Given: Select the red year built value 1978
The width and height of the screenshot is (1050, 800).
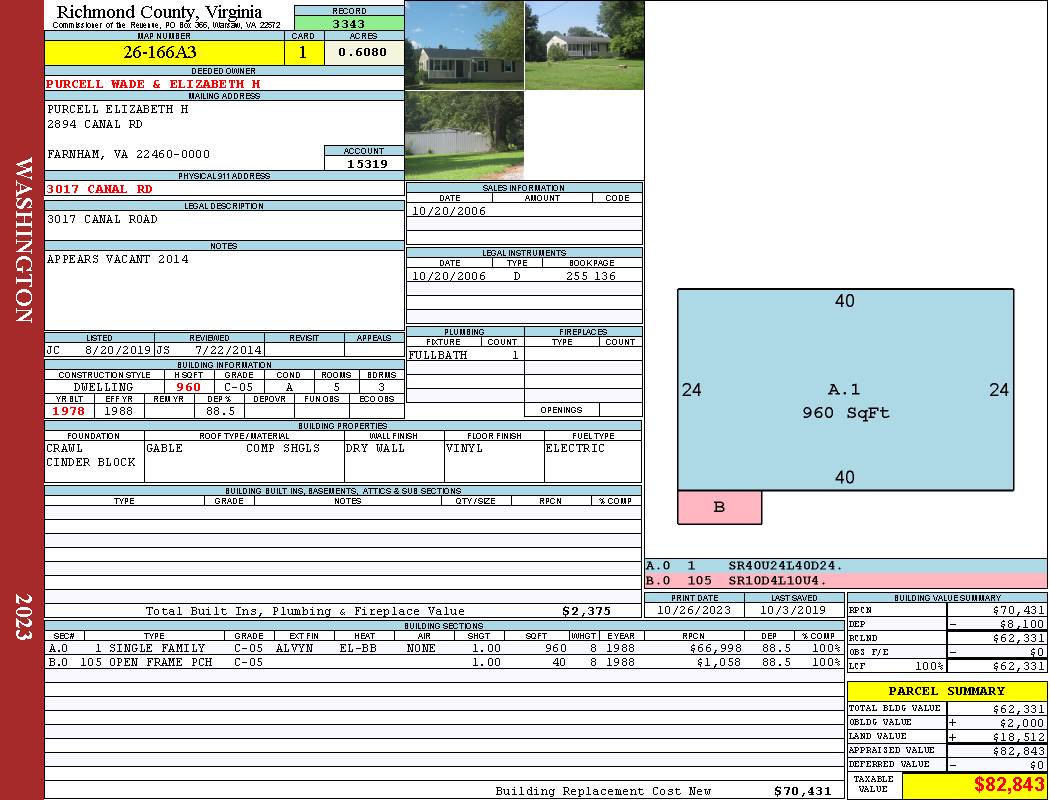Looking at the screenshot, I should 69,410.
